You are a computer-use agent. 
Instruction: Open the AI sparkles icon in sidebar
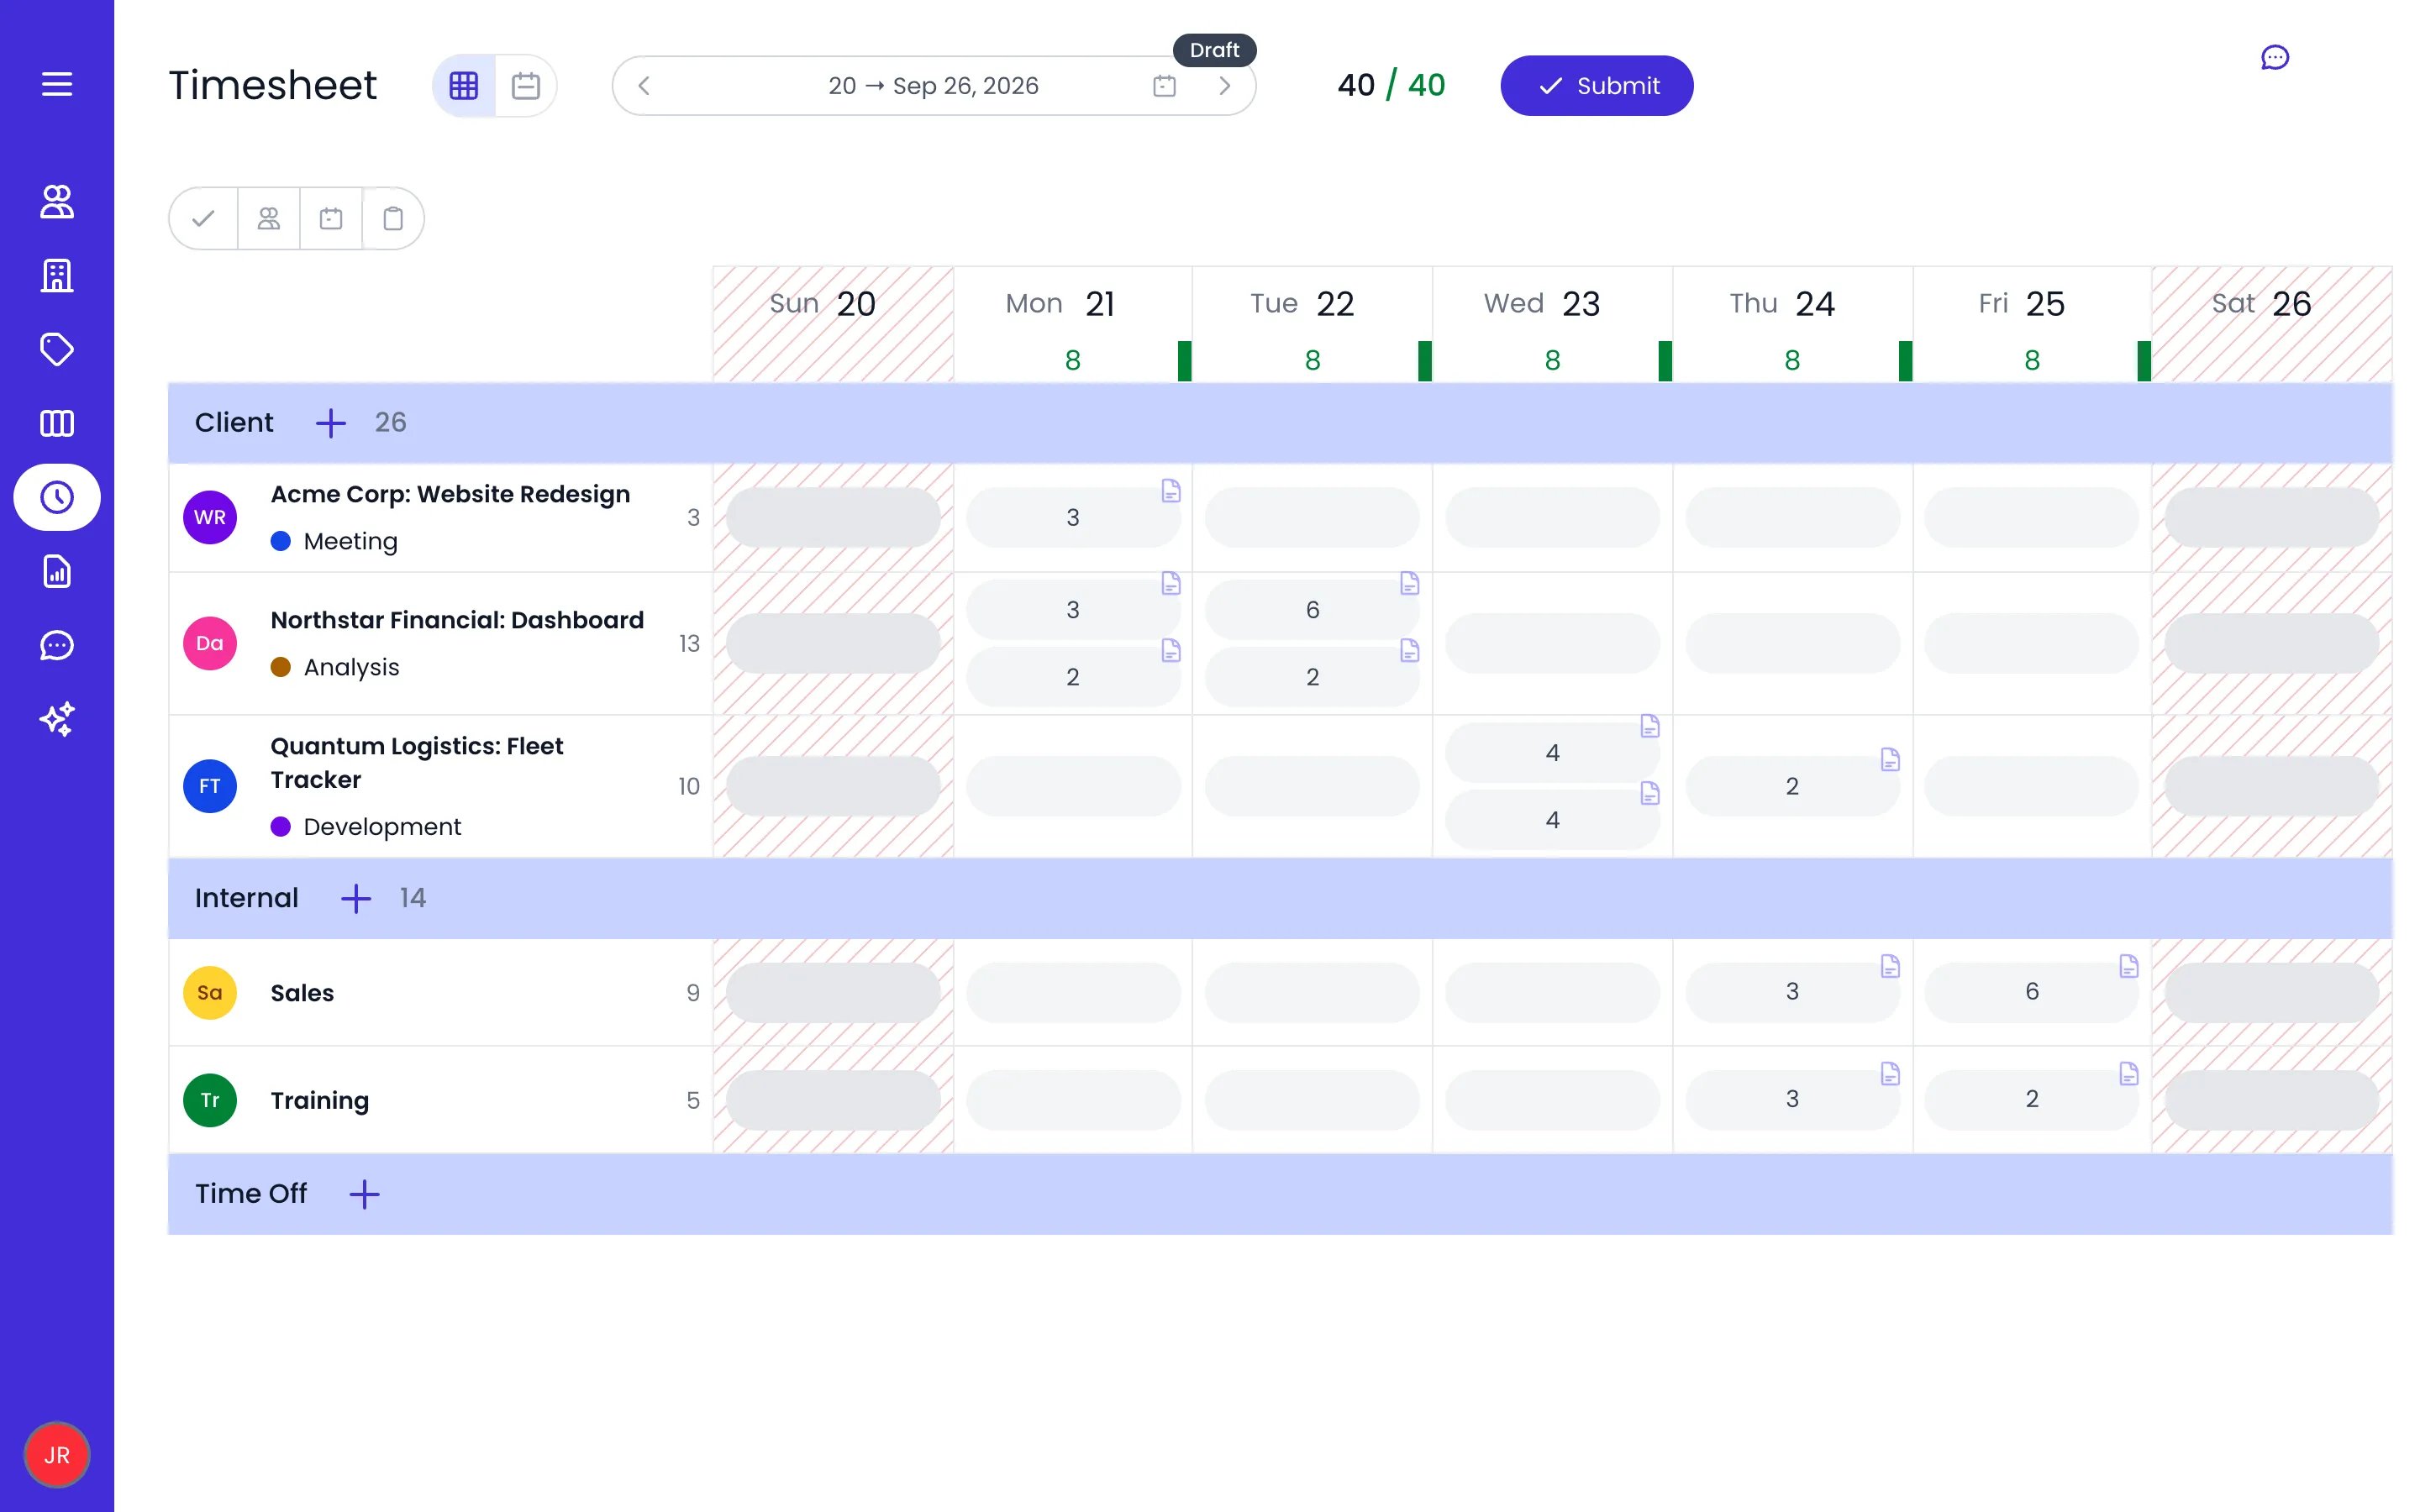click(x=57, y=719)
